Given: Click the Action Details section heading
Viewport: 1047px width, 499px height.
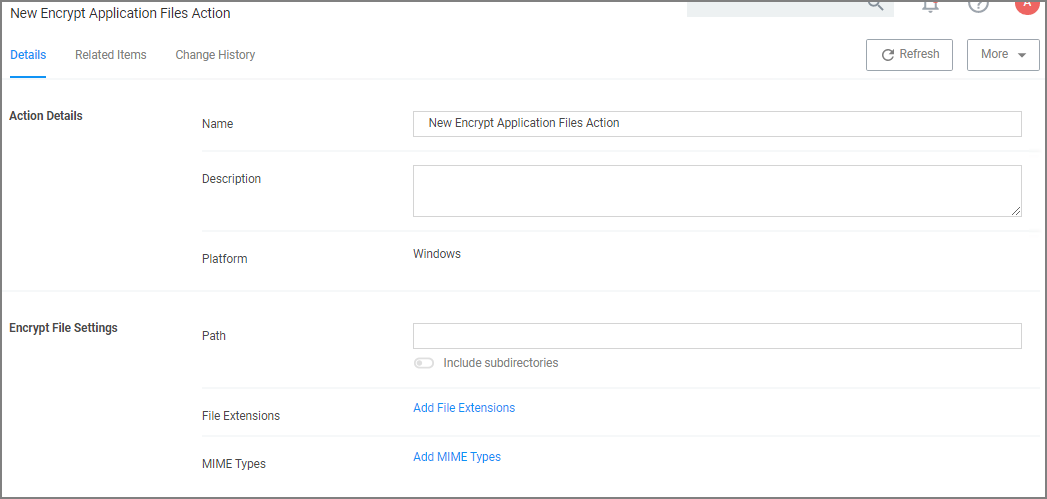Looking at the screenshot, I should click(46, 116).
